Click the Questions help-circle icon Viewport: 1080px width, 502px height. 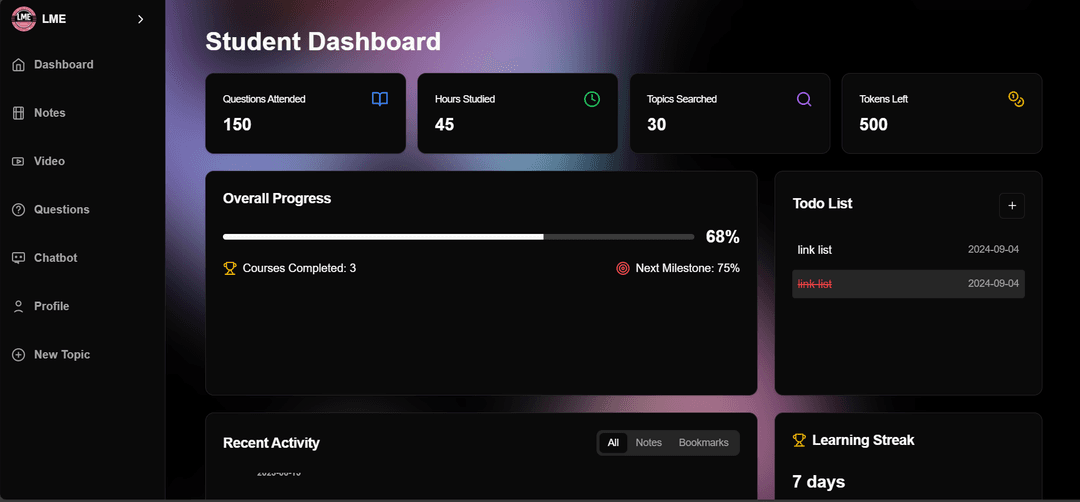click(18, 210)
